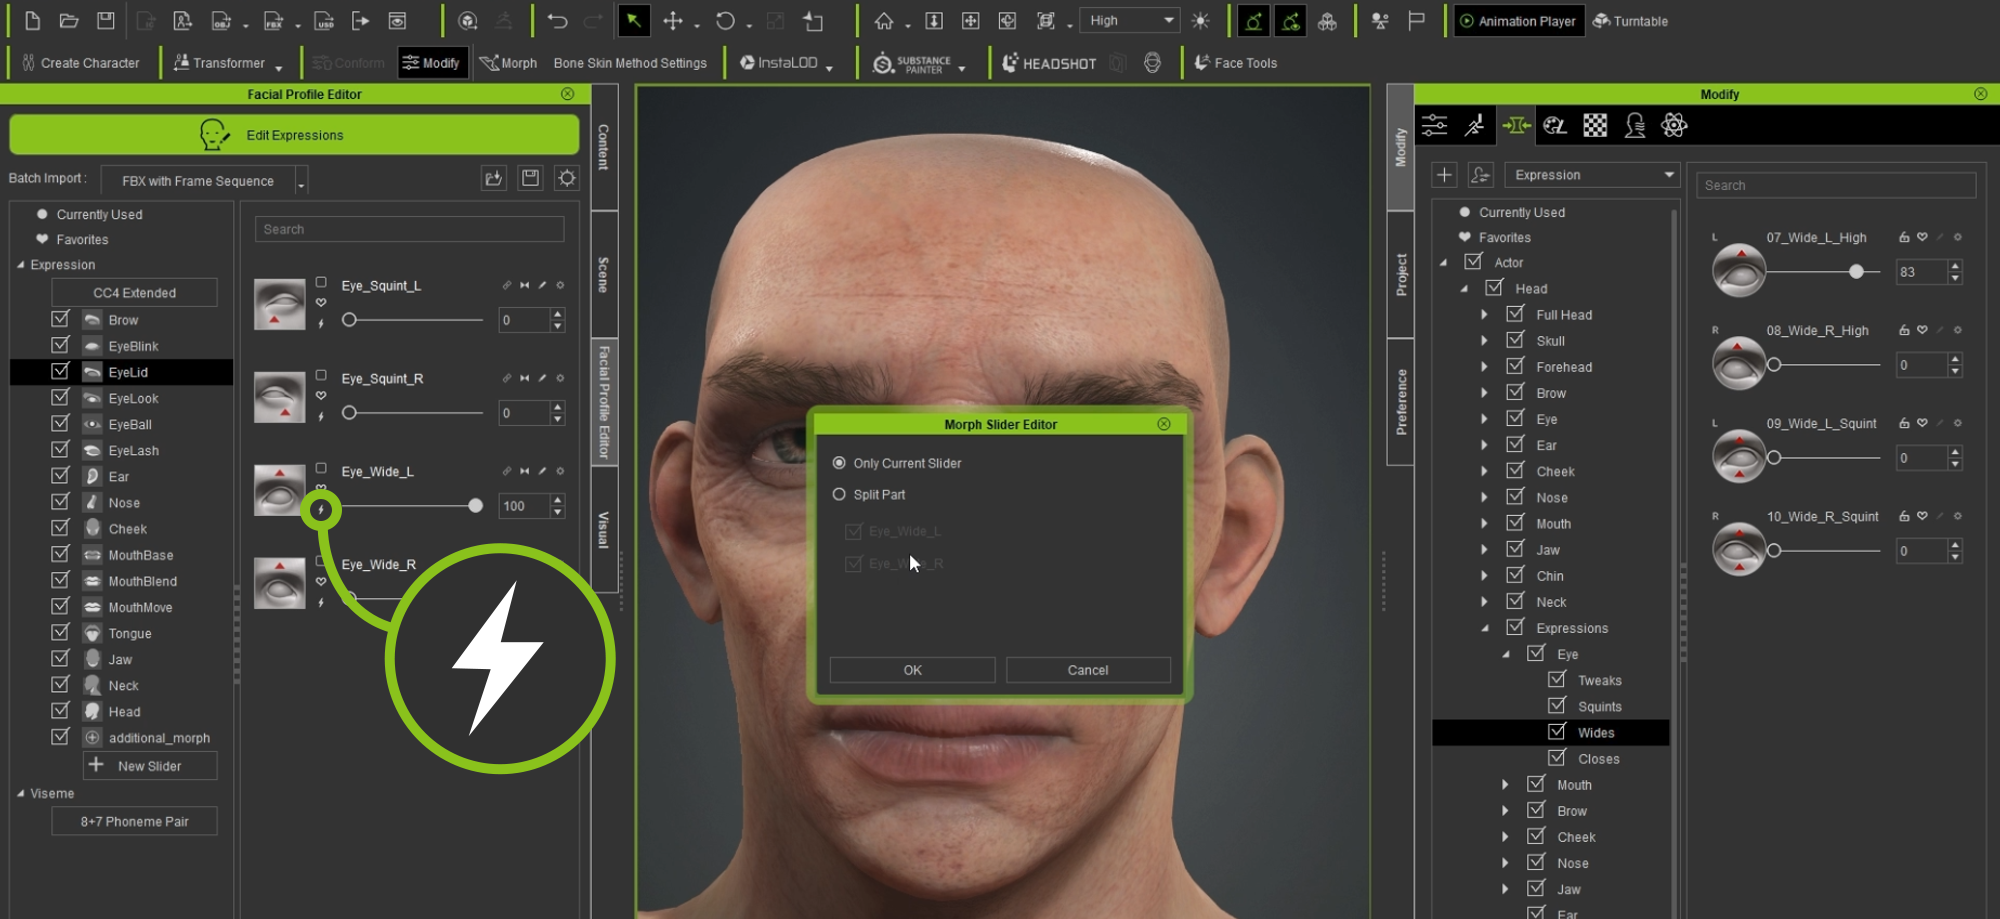Click the Save Project disk icon
This screenshot has width=2000, height=919.
click(105, 20)
